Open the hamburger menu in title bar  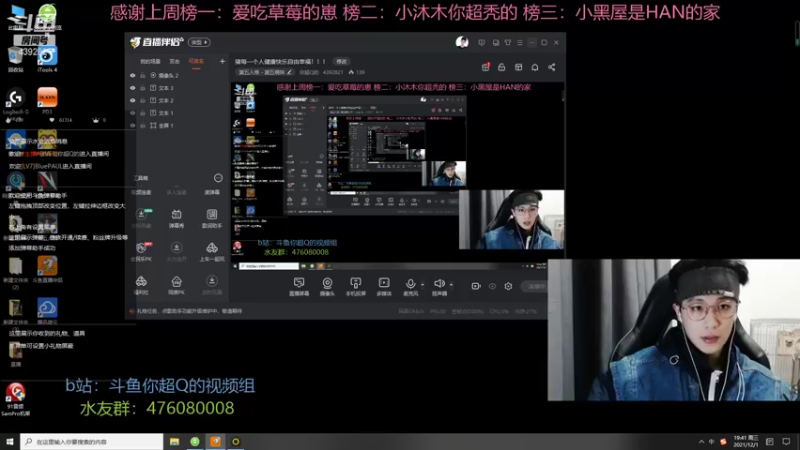click(520, 43)
